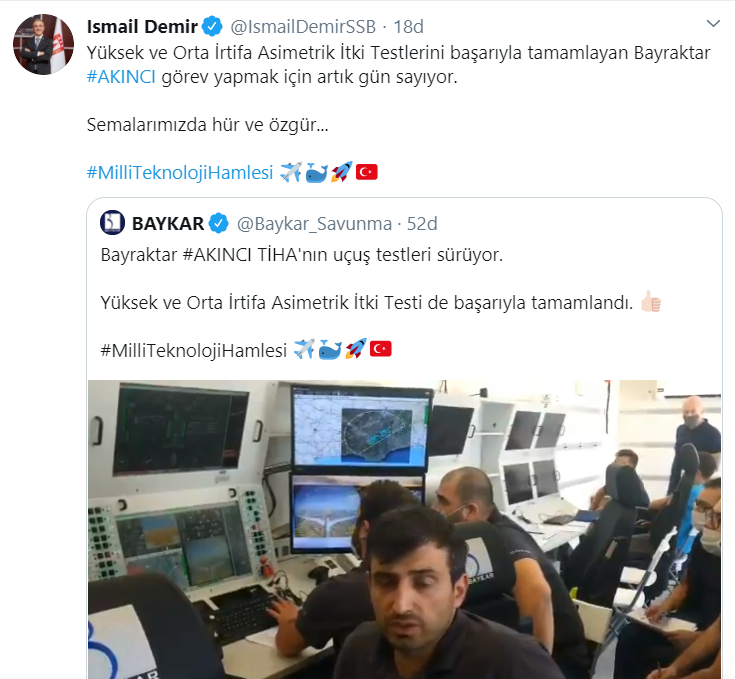Click the Turkish flag emoji in main tweet
Viewport: 735px width, 679px height.
pos(367,172)
